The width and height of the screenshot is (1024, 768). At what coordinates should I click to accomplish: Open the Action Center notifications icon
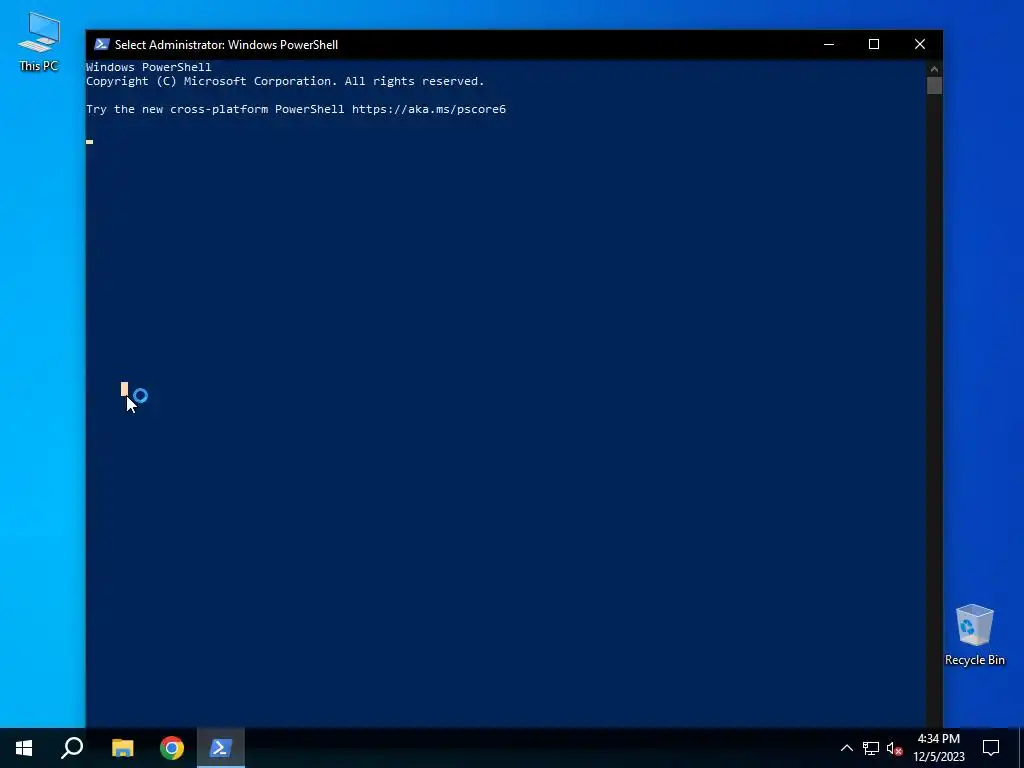point(991,748)
